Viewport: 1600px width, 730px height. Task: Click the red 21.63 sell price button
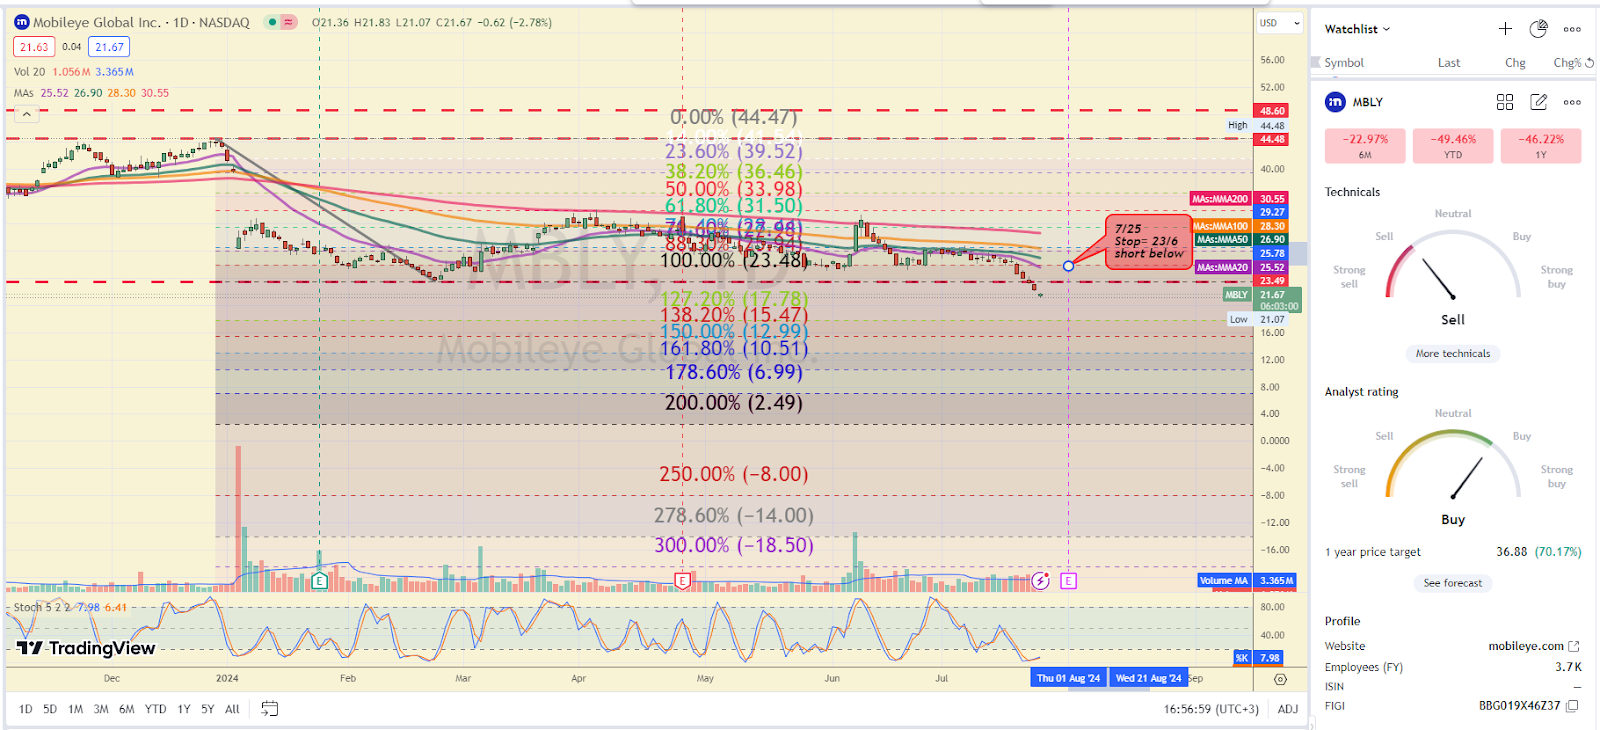[x=34, y=47]
